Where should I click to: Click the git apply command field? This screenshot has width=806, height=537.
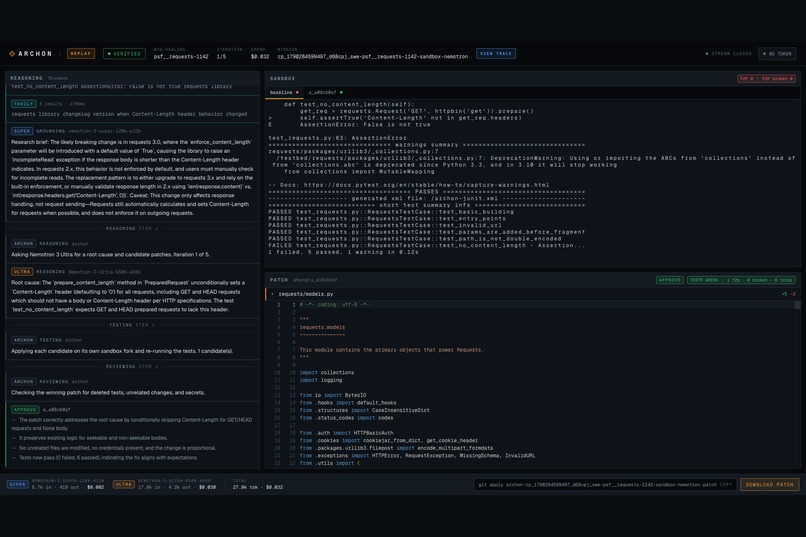click(x=605, y=485)
